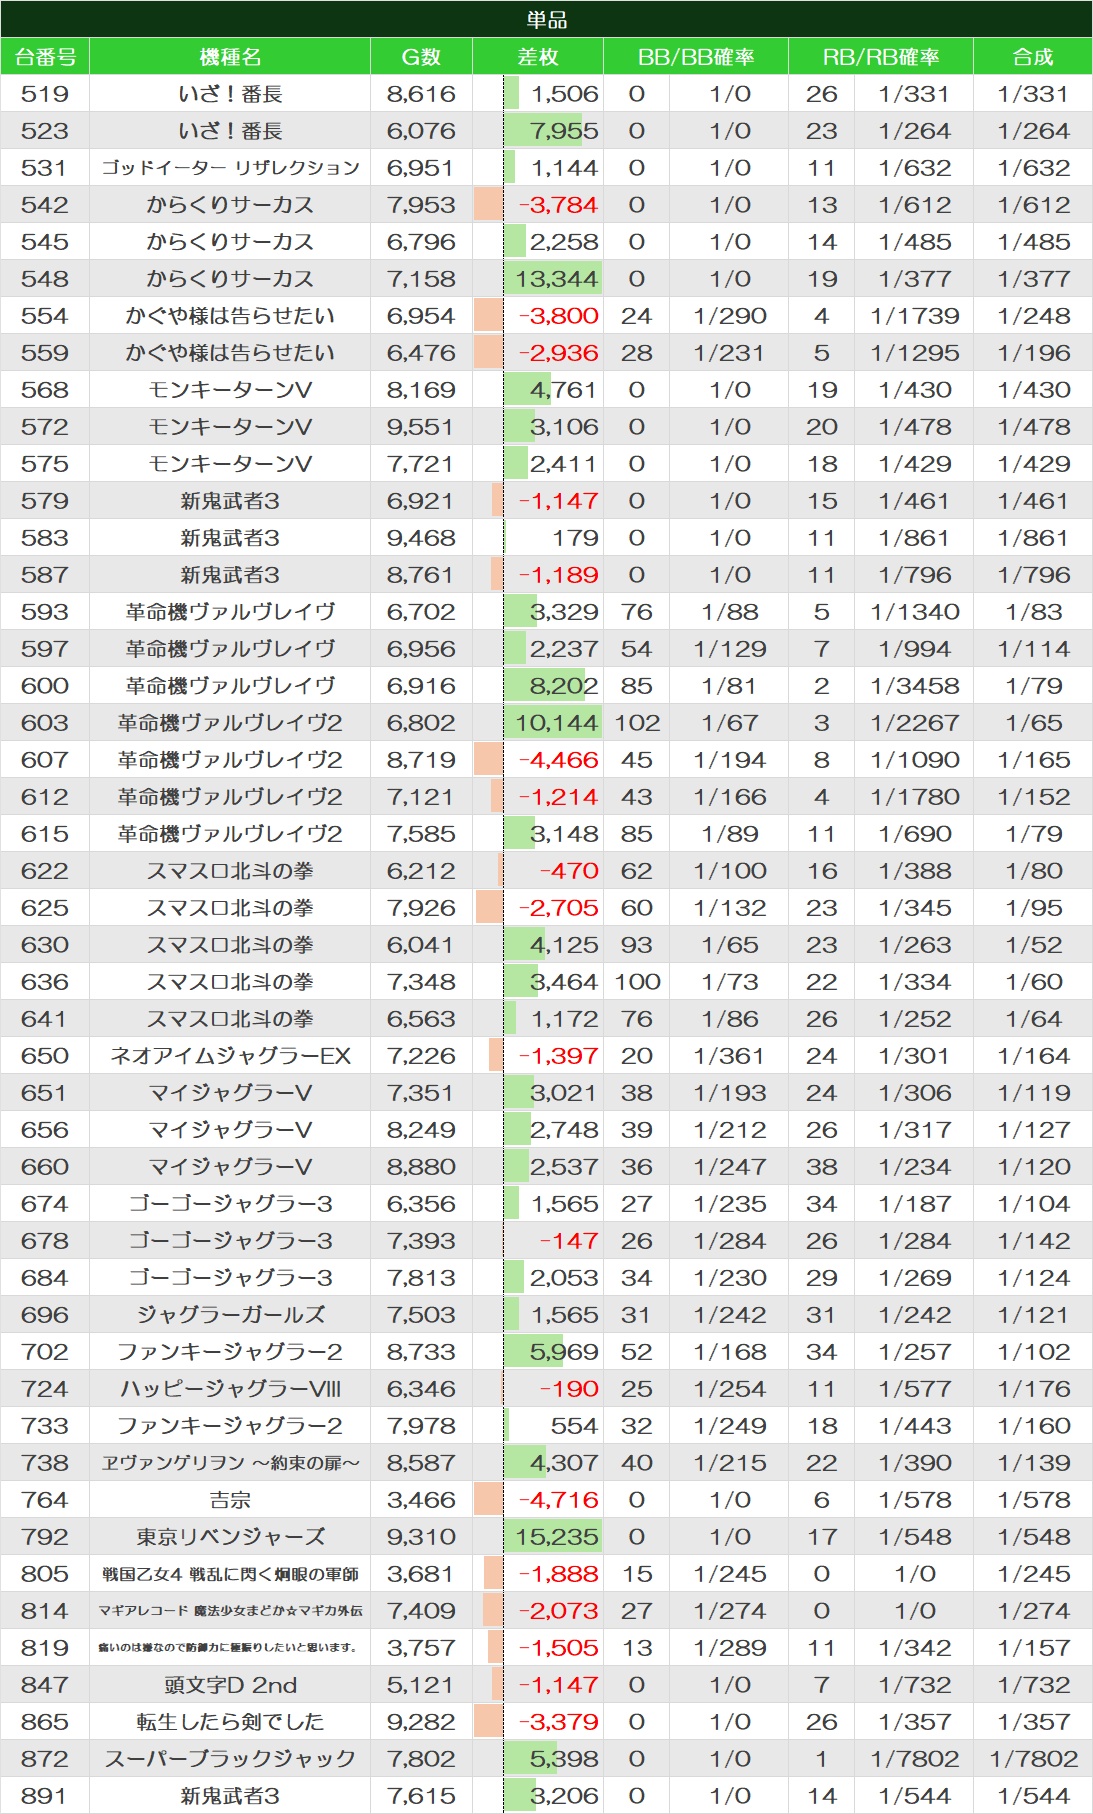Select the 1/129 BB rate cell
The width and height of the screenshot is (1093, 1814).
pyautogui.click(x=730, y=649)
